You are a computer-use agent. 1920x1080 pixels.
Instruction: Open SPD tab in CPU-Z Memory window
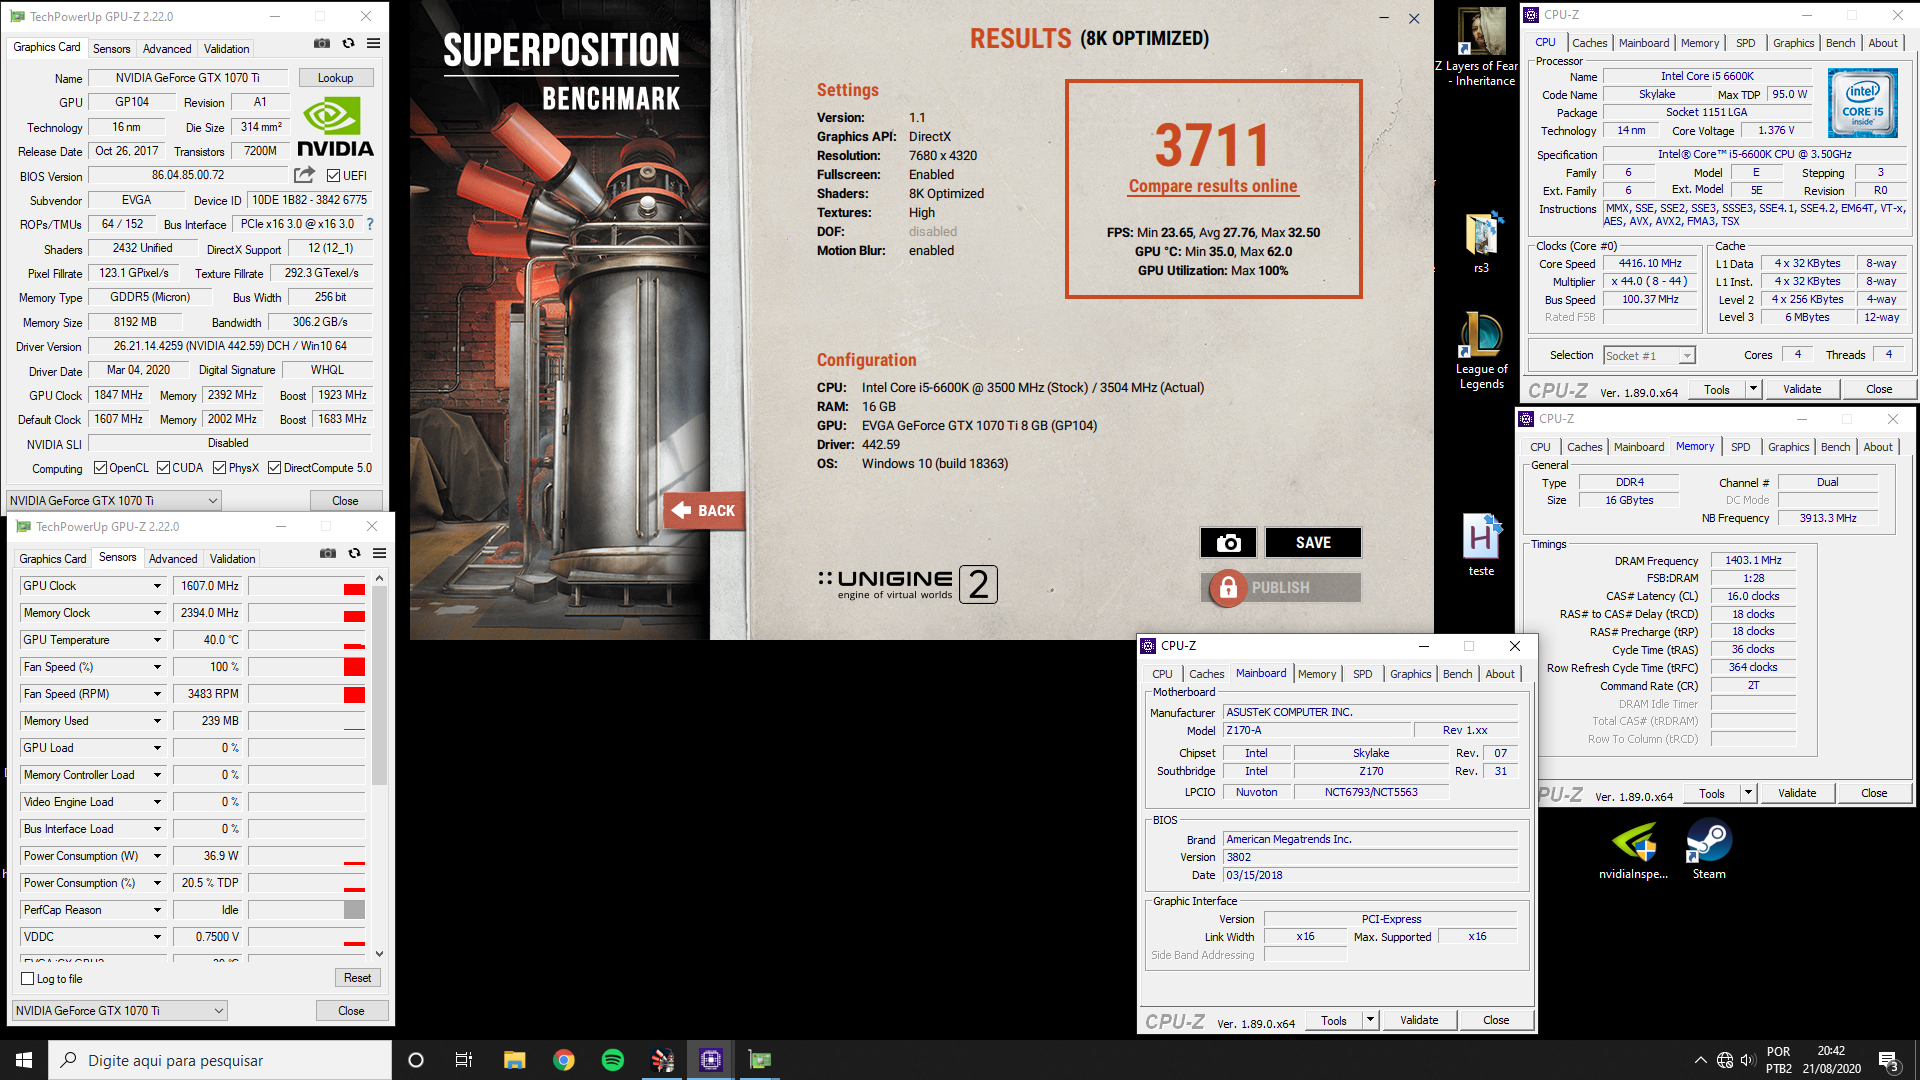pyautogui.click(x=1740, y=447)
